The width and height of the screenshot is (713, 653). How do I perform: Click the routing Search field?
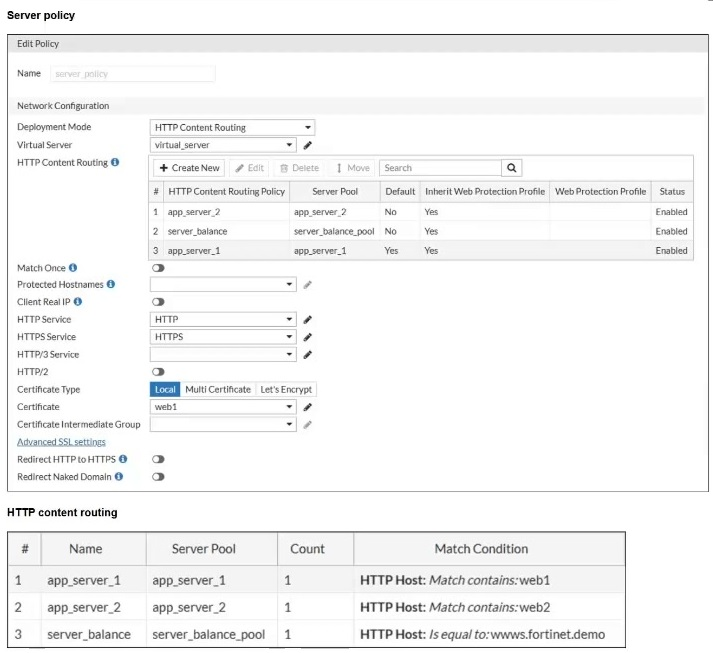(440, 168)
